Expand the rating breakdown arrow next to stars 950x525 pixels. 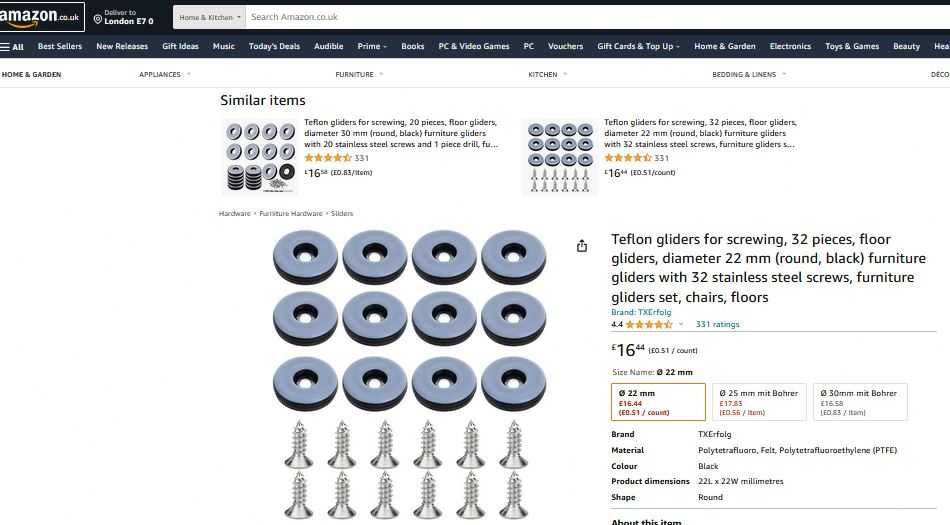(x=681, y=325)
